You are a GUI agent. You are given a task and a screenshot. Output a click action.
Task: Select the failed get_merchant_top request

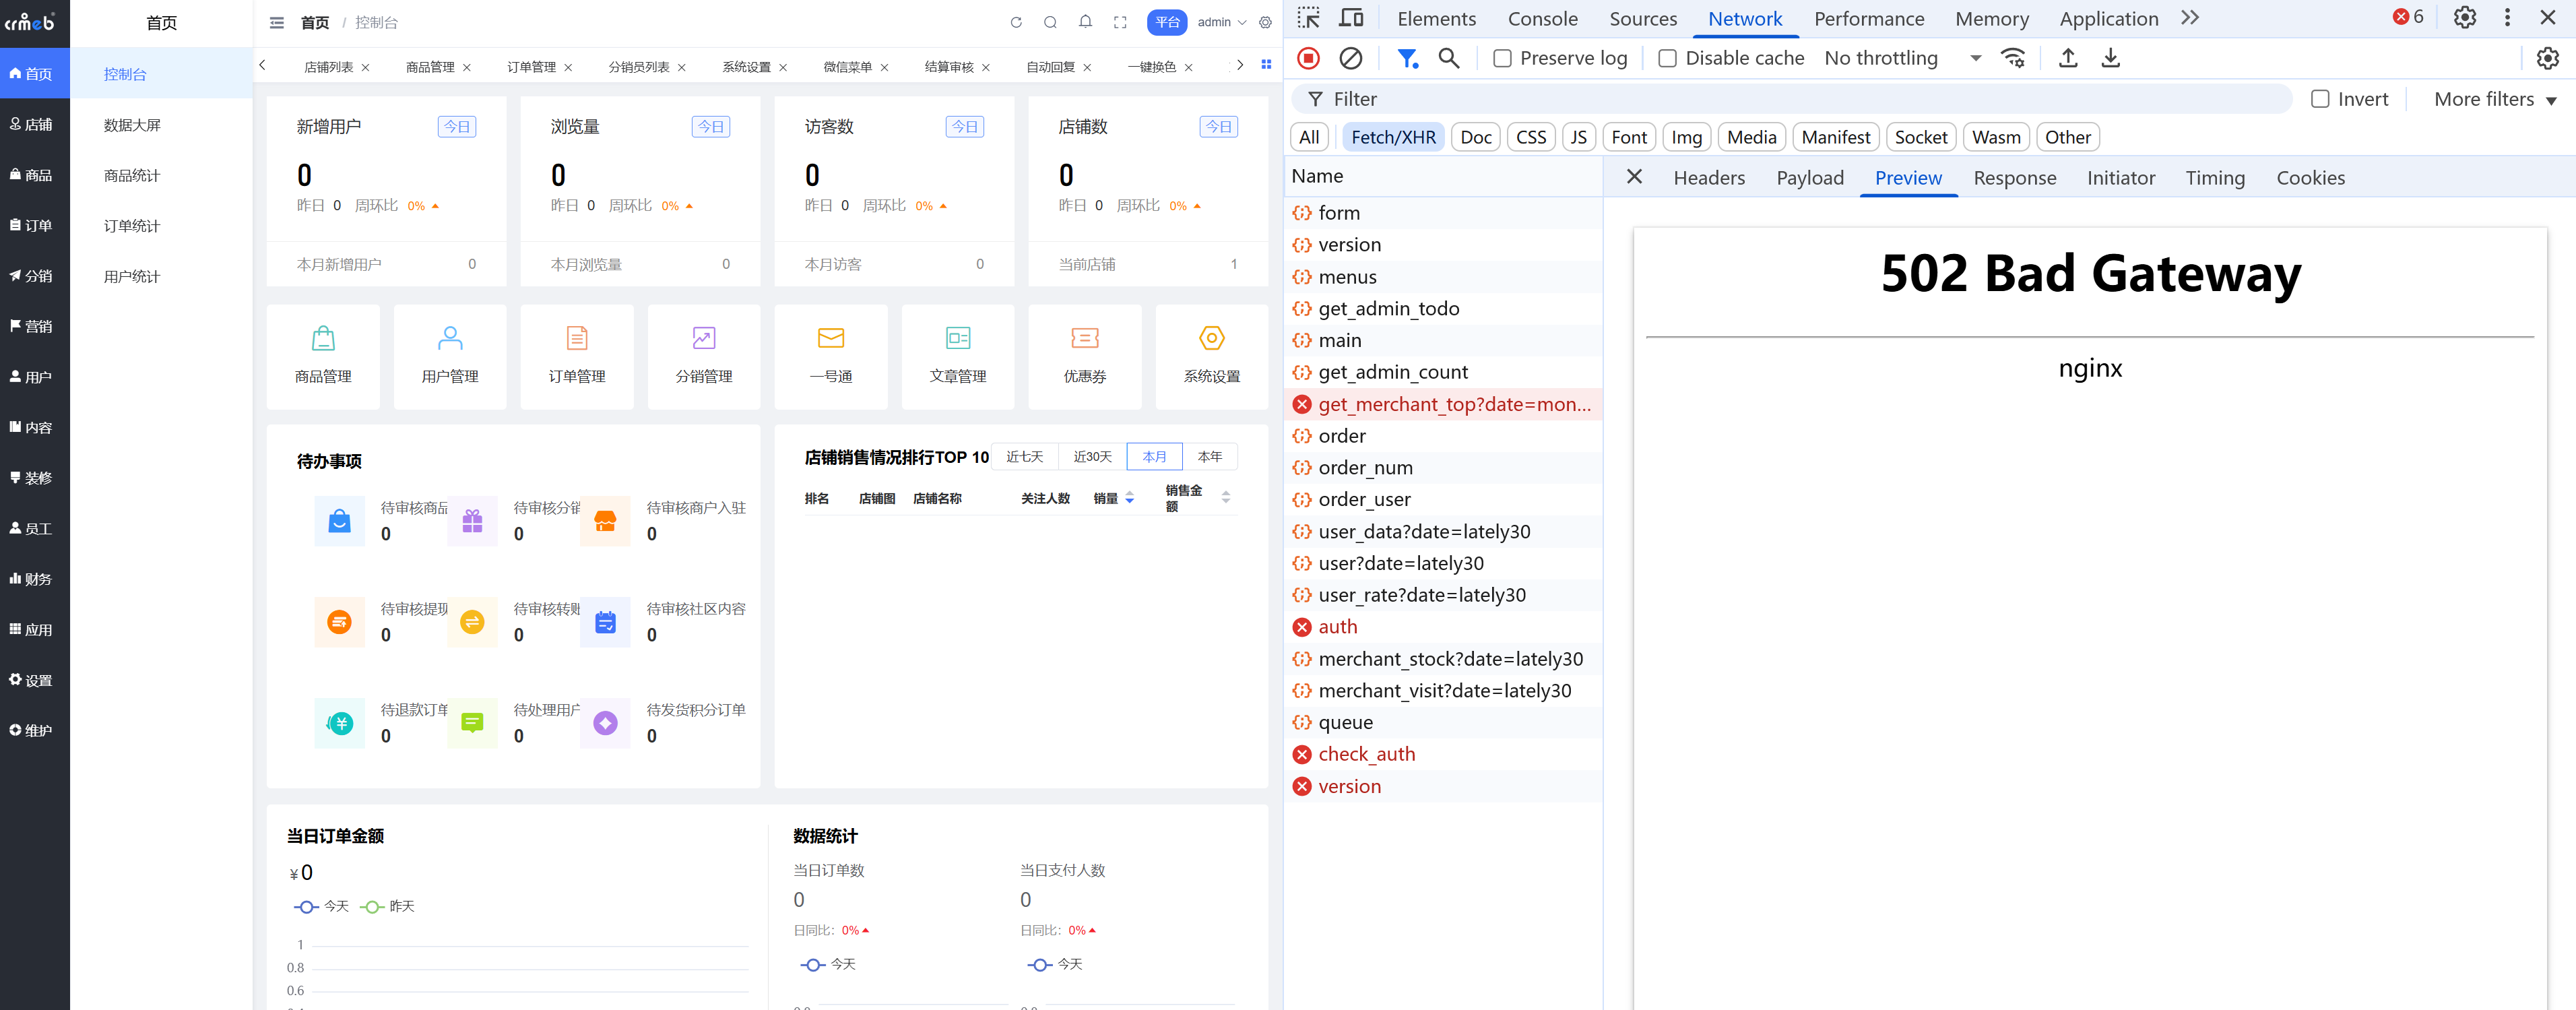point(1443,404)
